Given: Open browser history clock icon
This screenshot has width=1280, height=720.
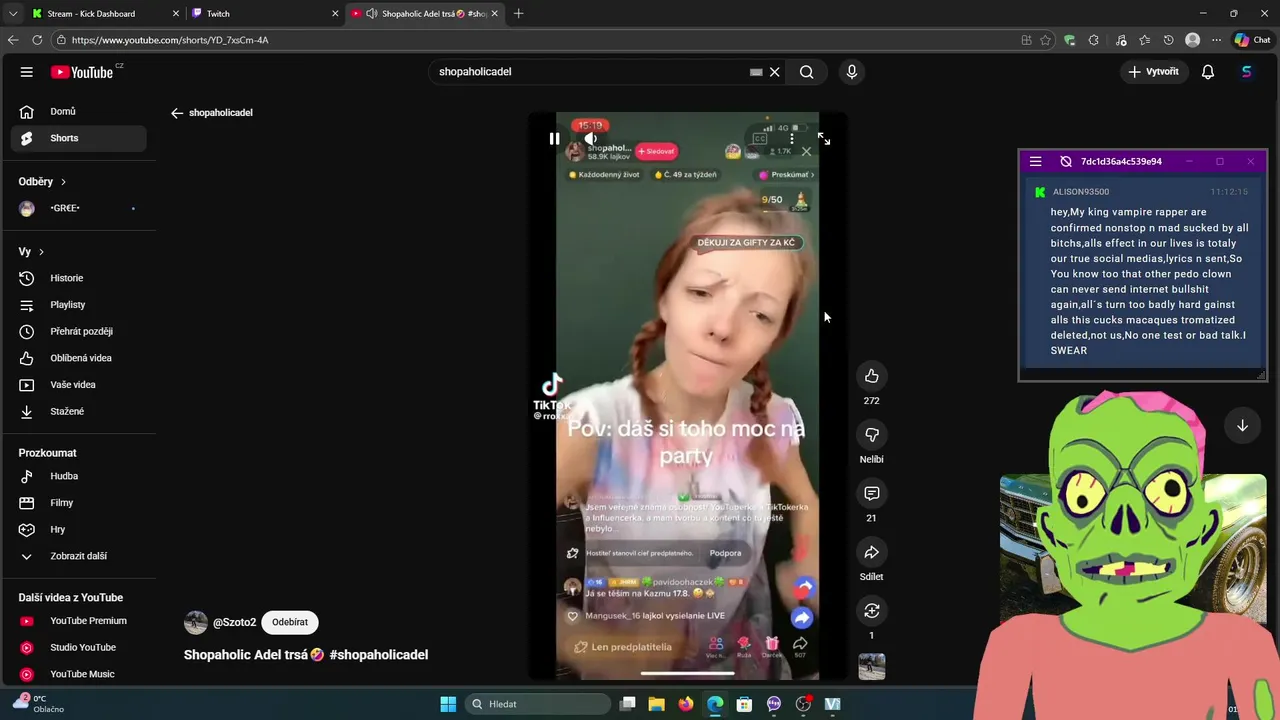Looking at the screenshot, I should pyautogui.click(x=1168, y=40).
